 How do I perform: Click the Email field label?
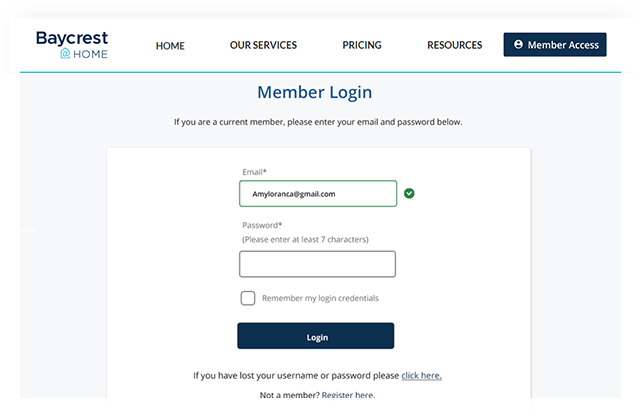click(254, 172)
